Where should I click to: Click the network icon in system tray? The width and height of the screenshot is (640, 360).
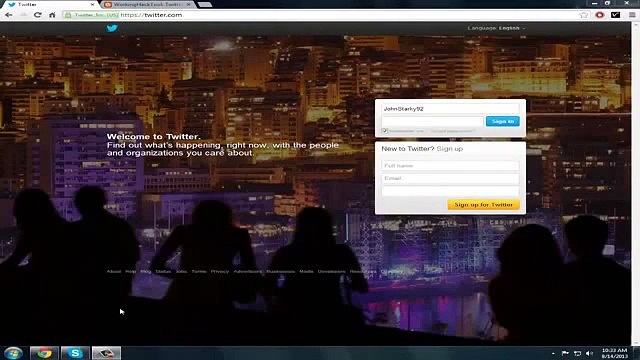point(578,353)
